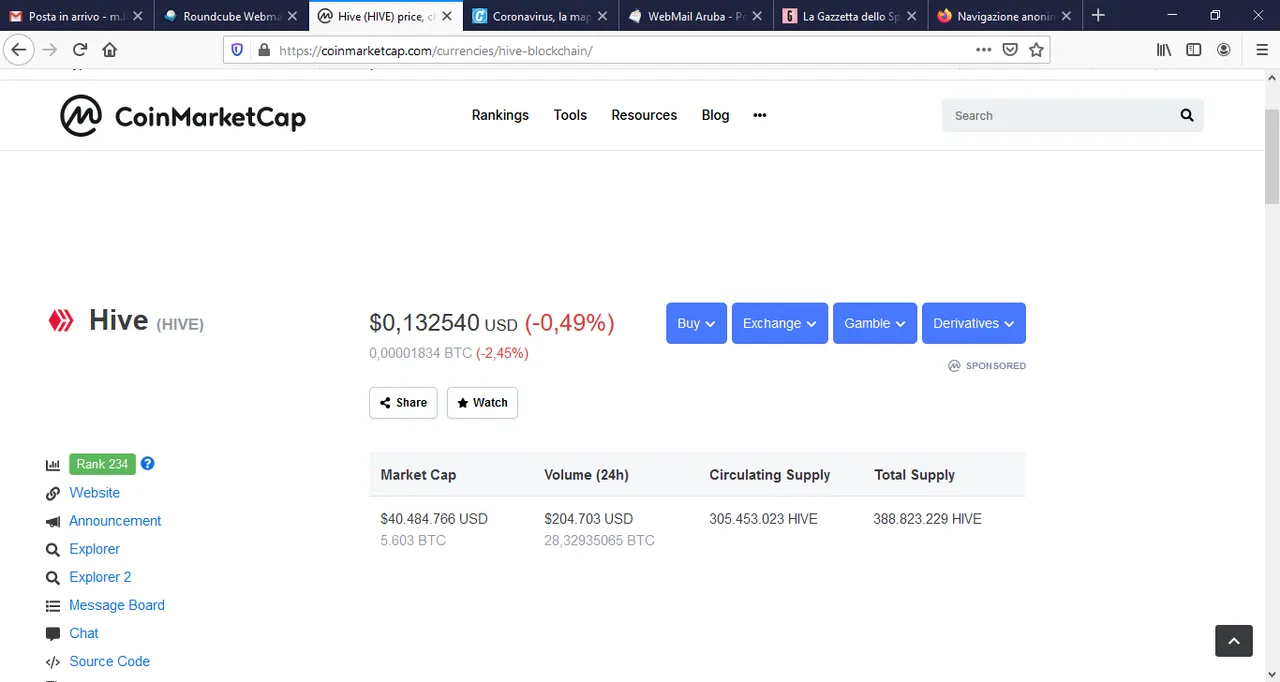Open the Announcement link

click(115, 521)
